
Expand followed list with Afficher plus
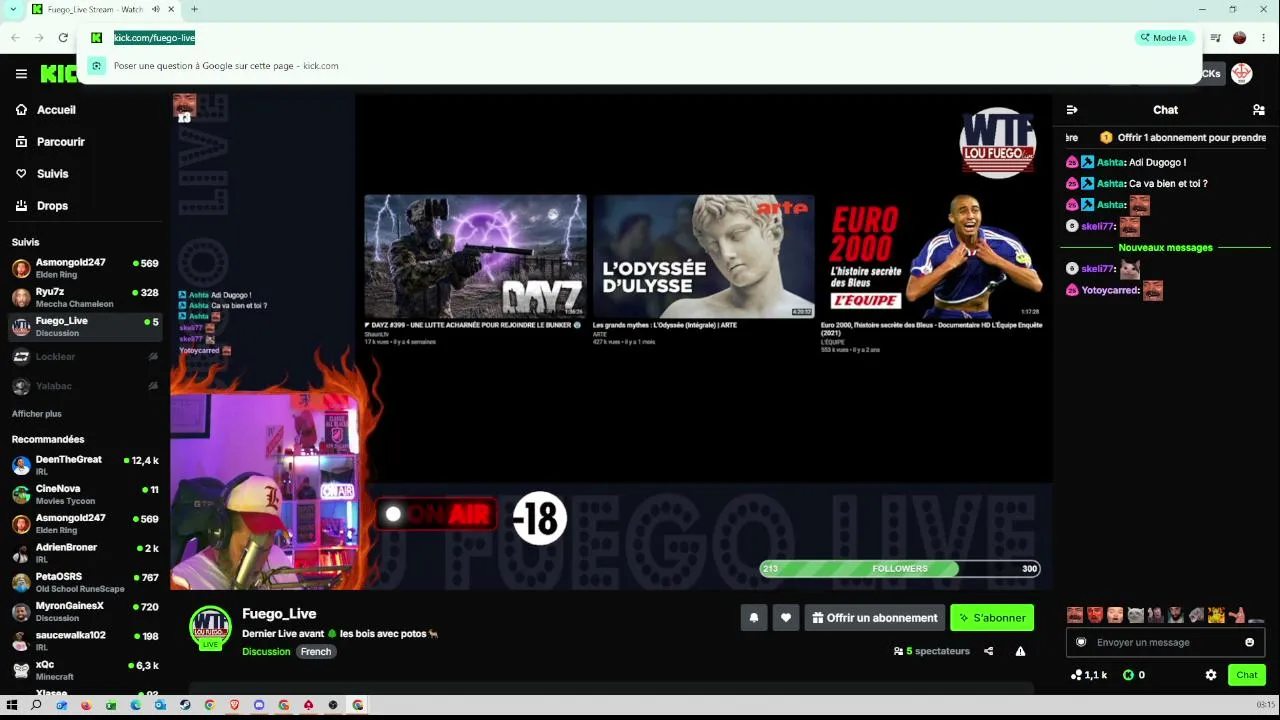37,414
